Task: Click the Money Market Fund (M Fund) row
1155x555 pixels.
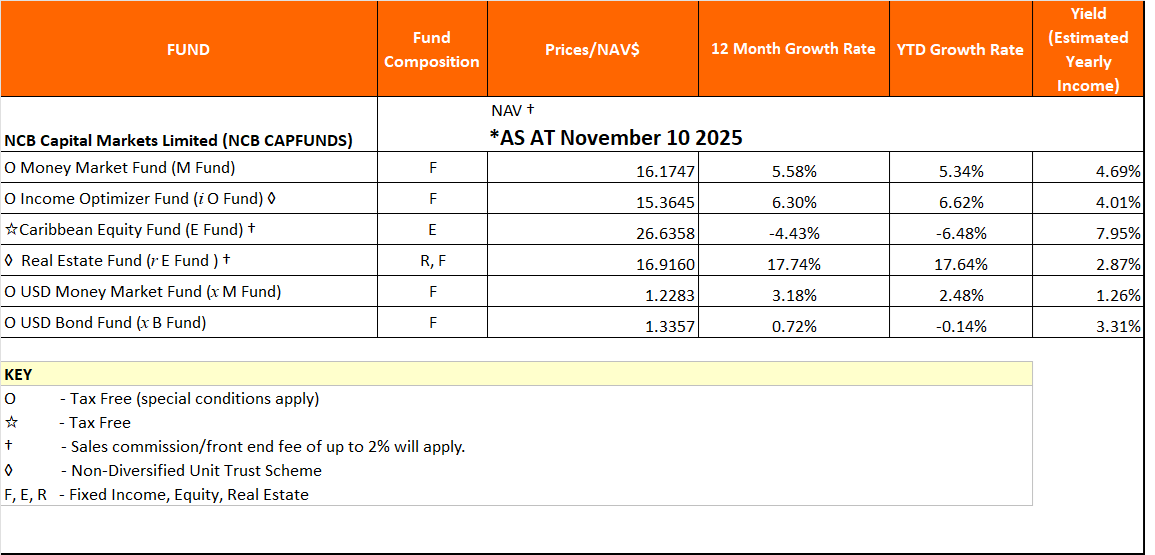Action: [x=120, y=168]
